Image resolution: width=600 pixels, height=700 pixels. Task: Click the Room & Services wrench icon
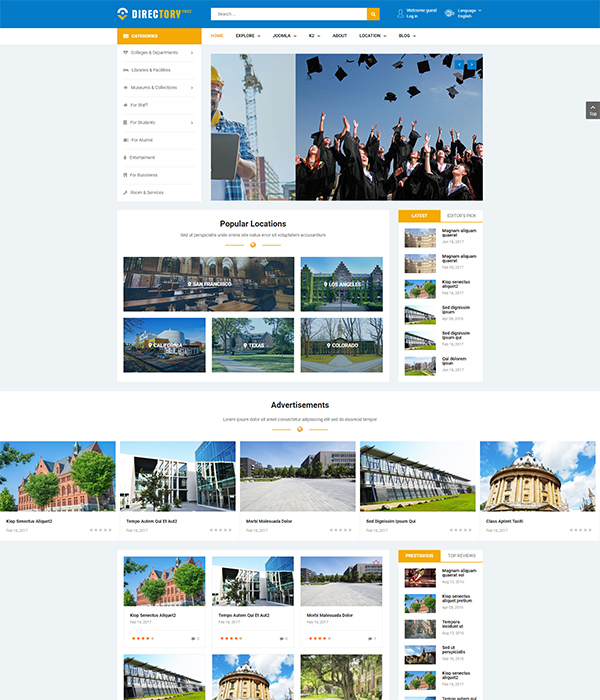125,192
